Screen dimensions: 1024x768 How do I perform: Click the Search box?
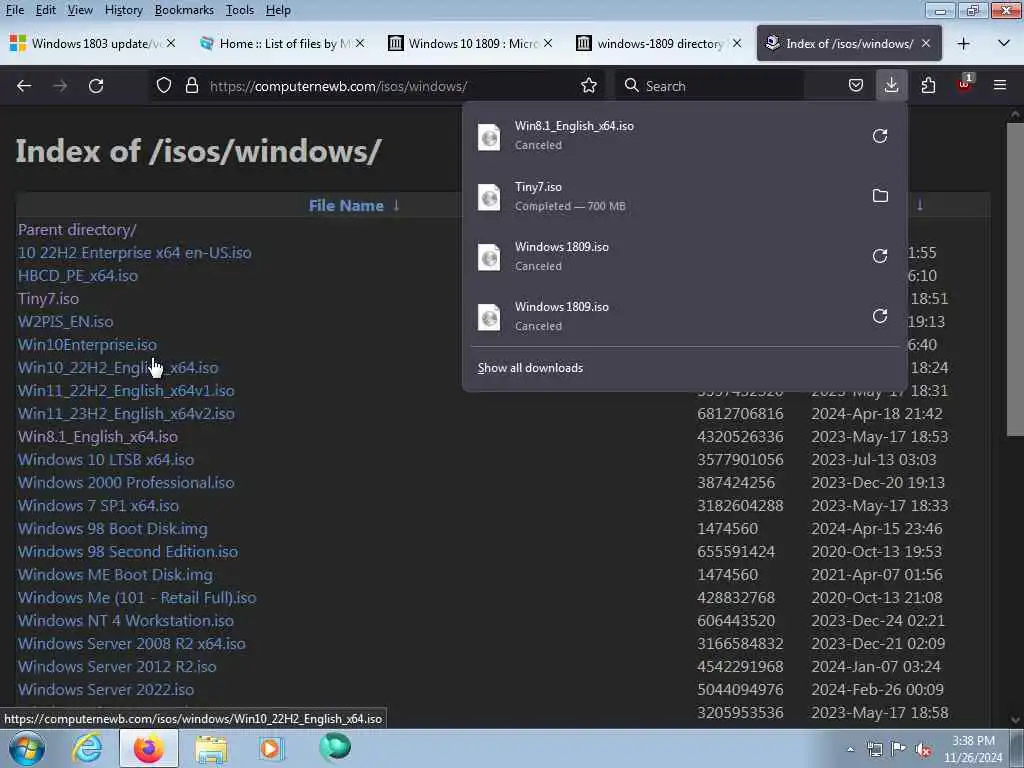[x=709, y=86]
